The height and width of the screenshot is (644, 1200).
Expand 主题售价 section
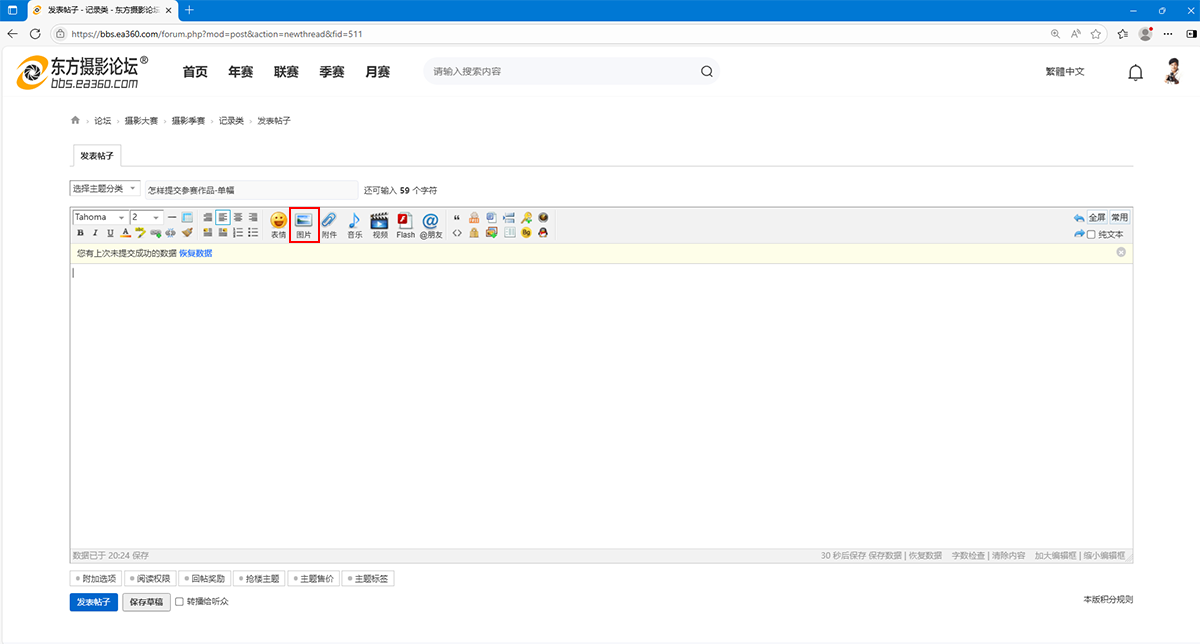(x=313, y=578)
